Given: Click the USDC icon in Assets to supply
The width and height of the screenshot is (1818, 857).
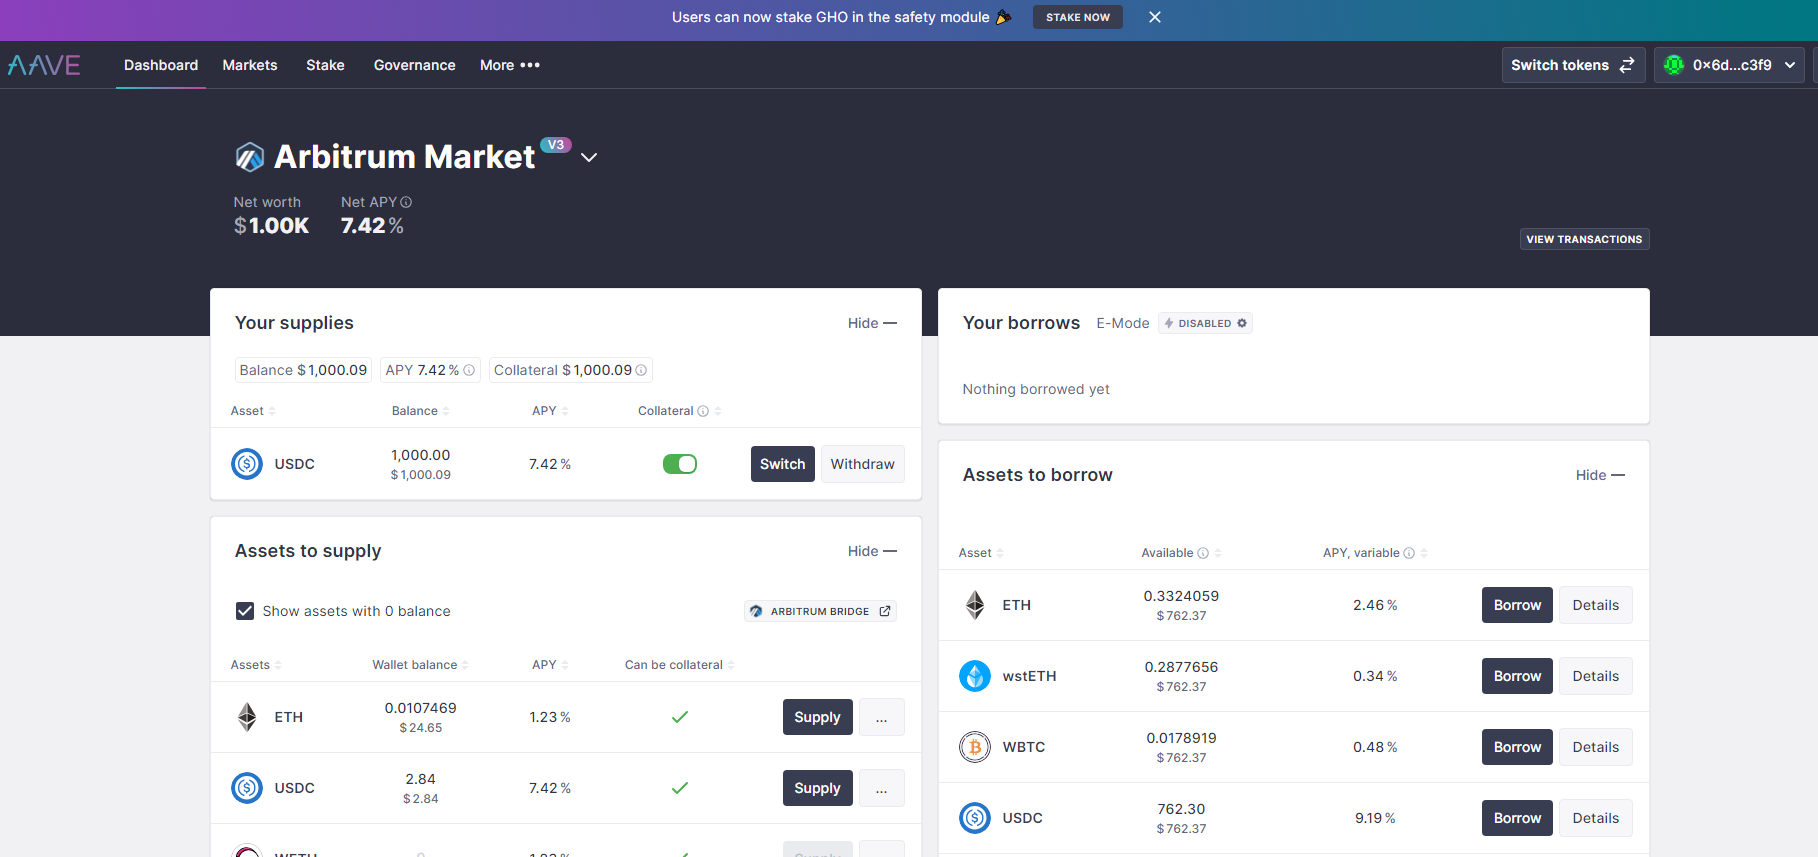Looking at the screenshot, I should coord(247,788).
